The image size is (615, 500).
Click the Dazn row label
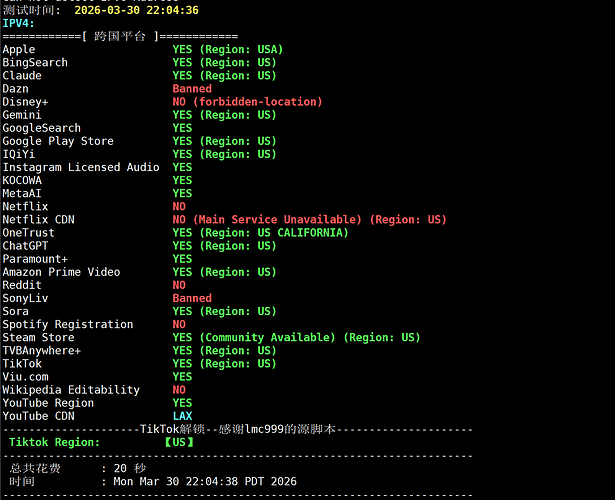[x=16, y=89]
